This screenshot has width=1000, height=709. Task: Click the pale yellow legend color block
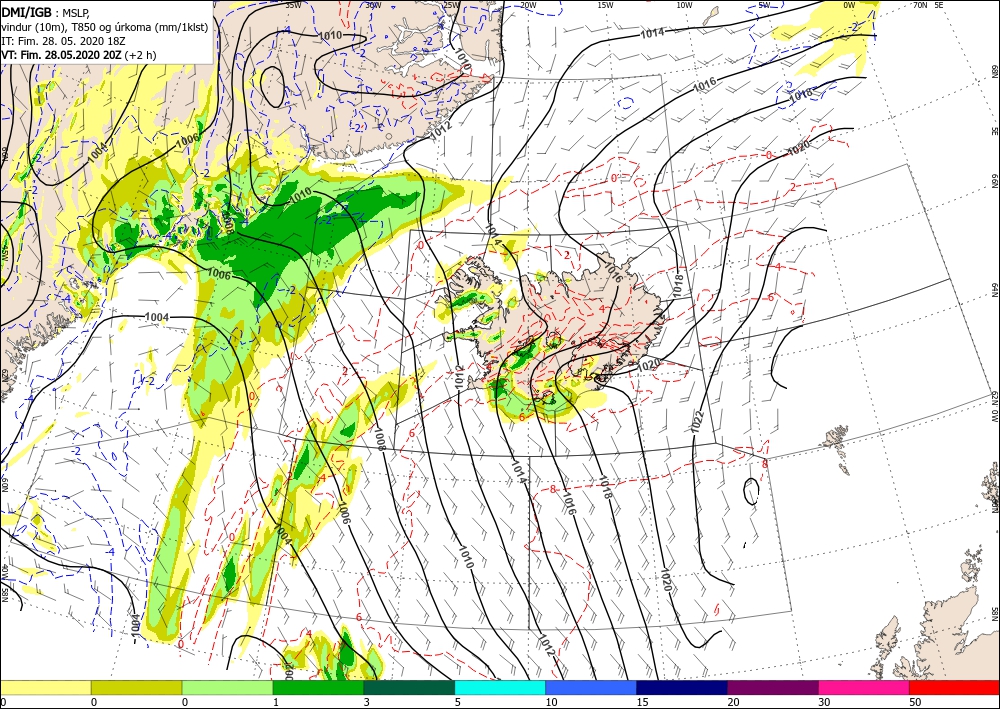45,687
